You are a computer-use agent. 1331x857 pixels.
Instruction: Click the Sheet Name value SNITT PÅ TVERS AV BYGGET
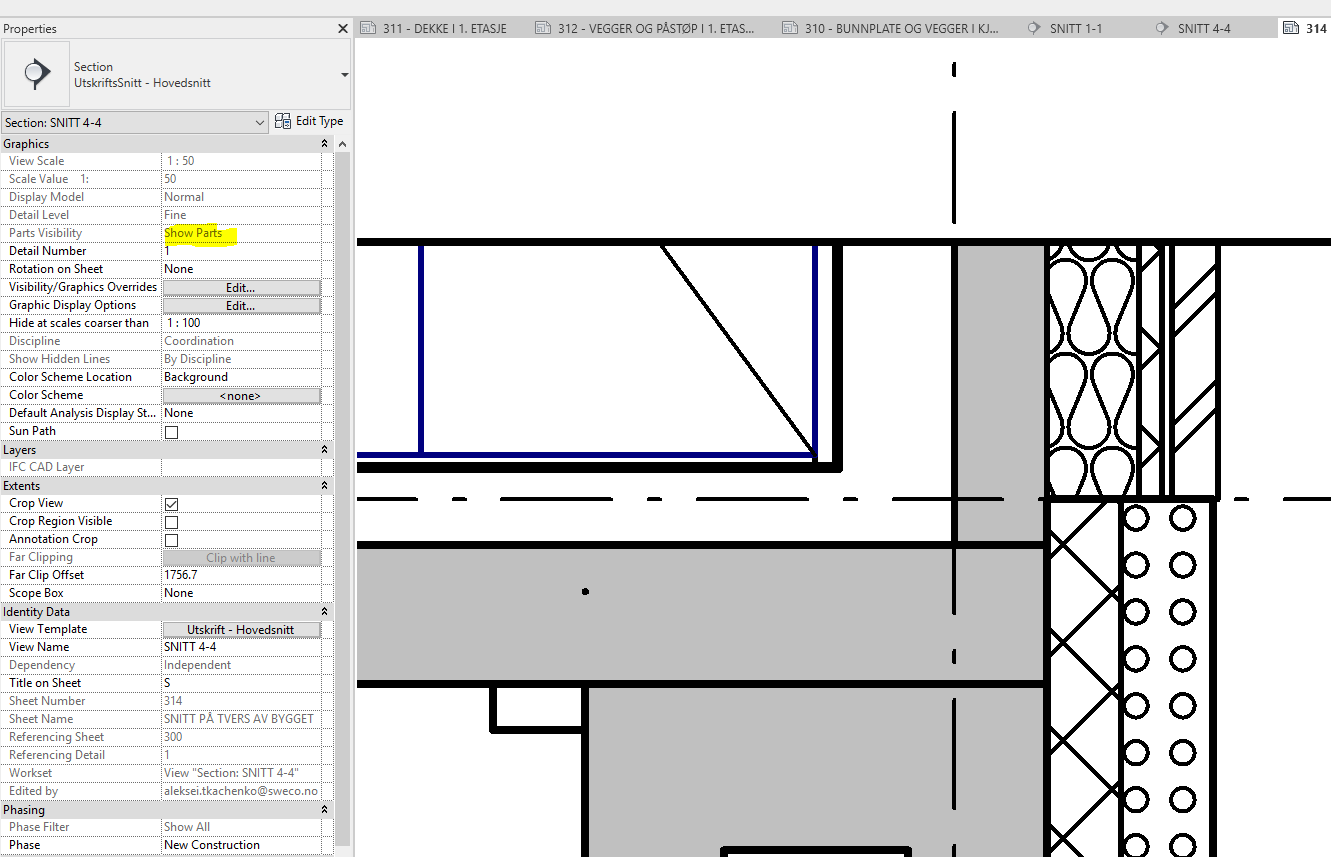241,719
